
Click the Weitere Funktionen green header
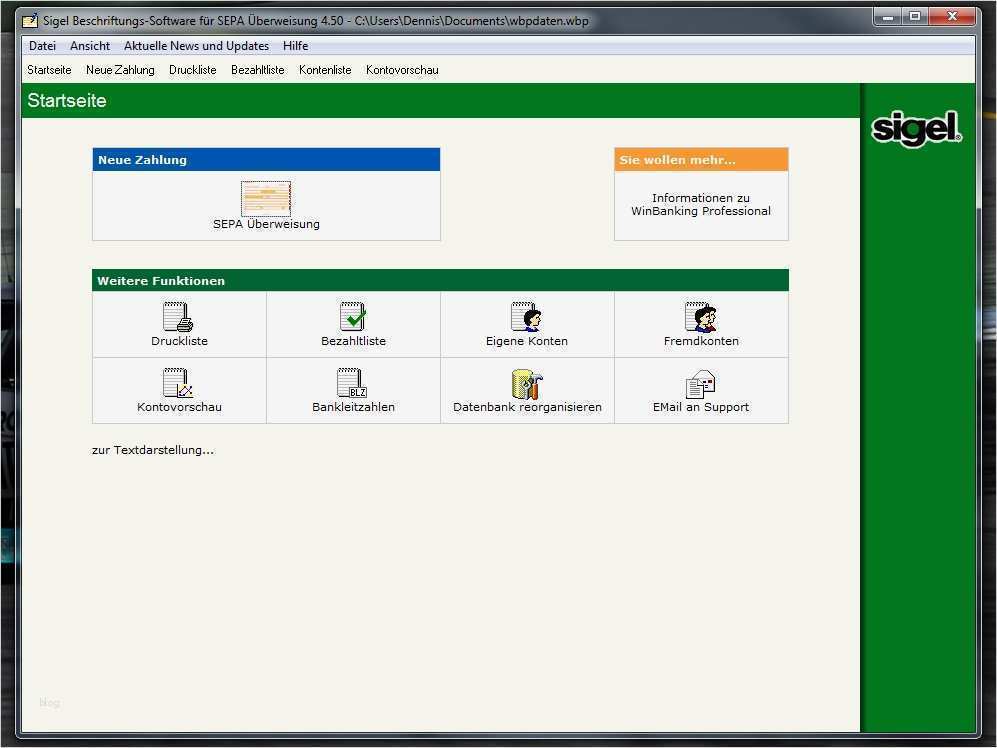440,280
